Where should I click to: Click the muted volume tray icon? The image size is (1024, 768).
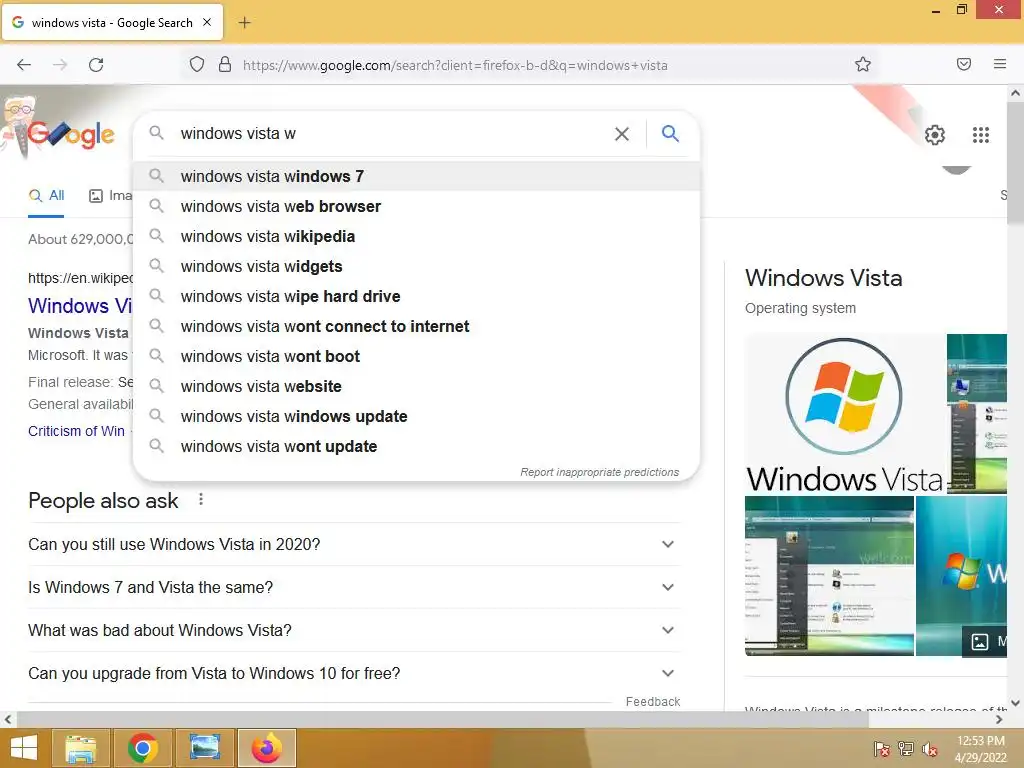[929, 748]
